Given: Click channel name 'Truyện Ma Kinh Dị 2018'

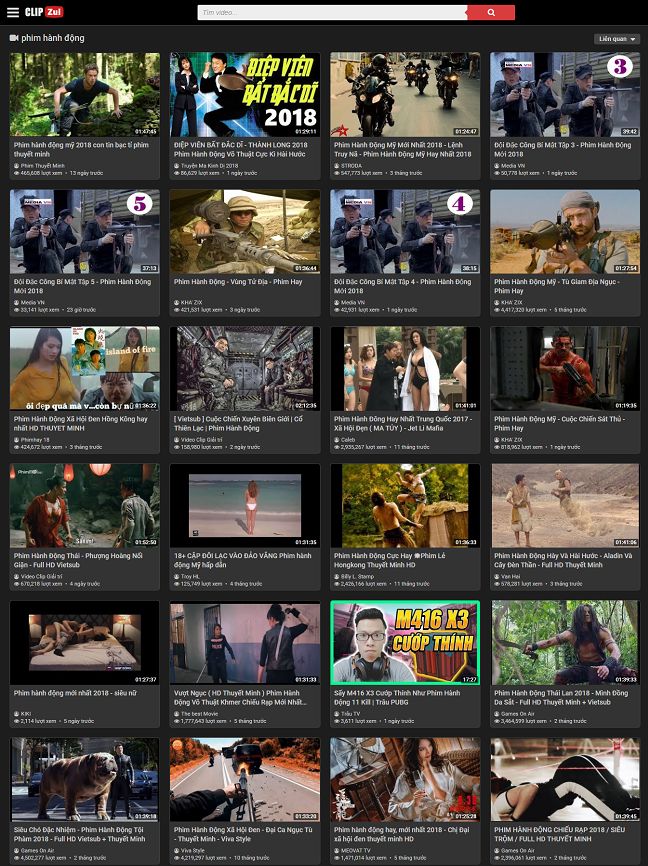Looking at the screenshot, I should (209, 166).
